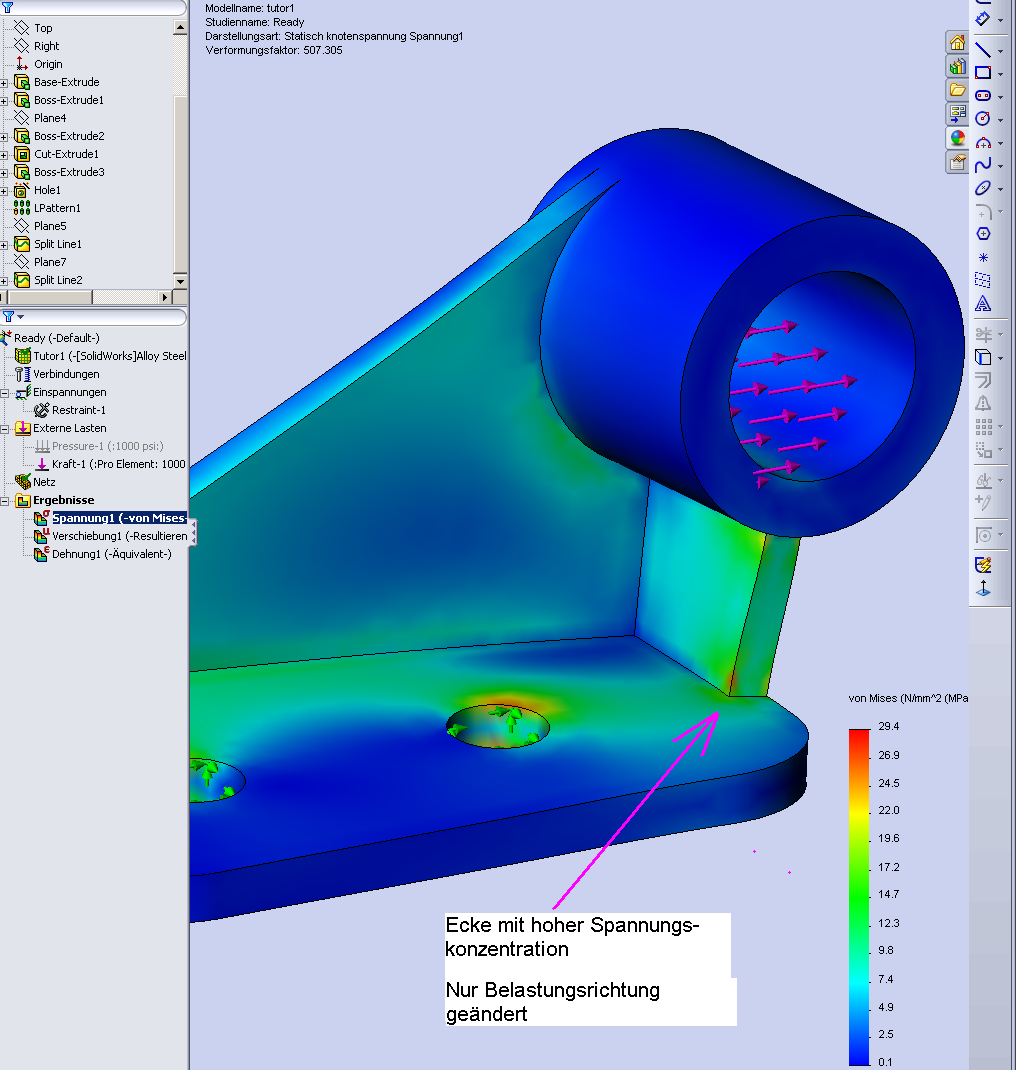This screenshot has height=1070, width=1018.
Task: Expand the Base-Extrude feature
Action: [4, 83]
